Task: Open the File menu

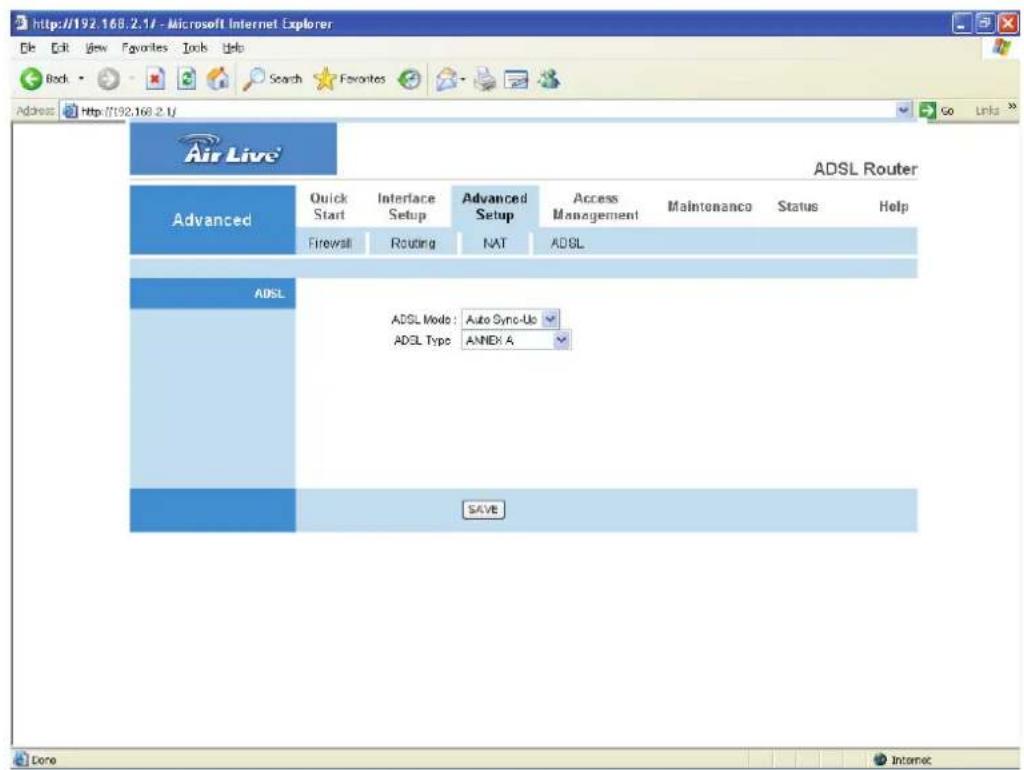Action: (27, 48)
